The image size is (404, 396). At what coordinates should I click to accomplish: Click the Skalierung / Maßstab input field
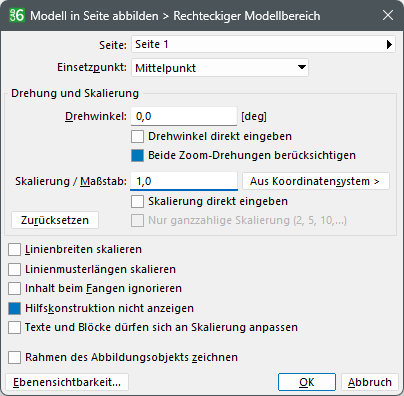tap(184, 181)
